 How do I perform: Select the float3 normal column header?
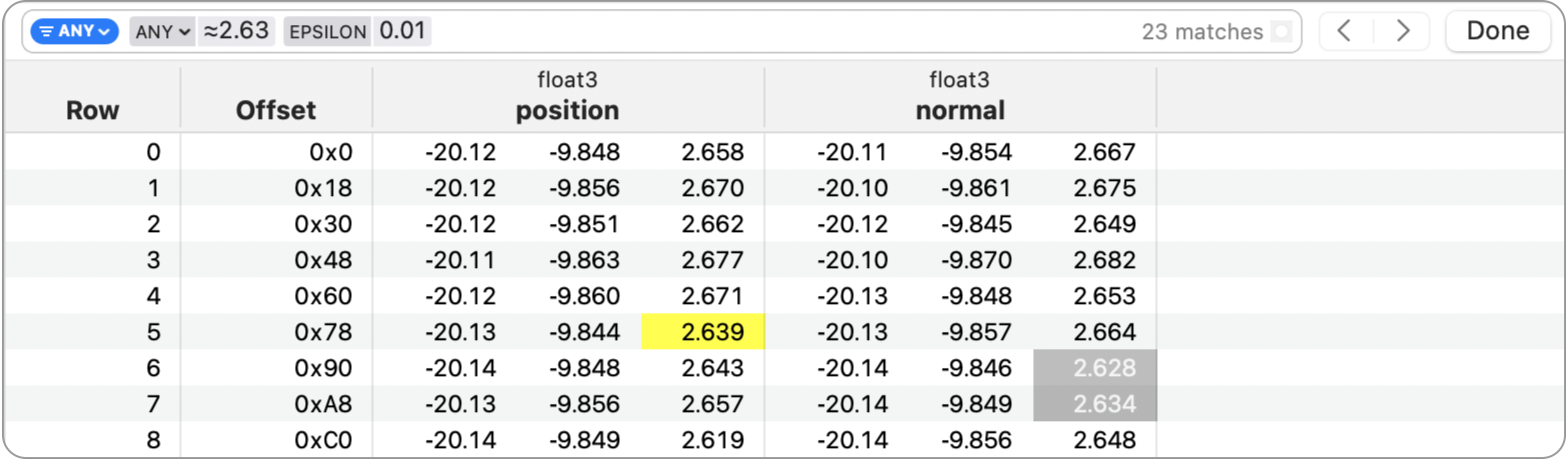(960, 97)
